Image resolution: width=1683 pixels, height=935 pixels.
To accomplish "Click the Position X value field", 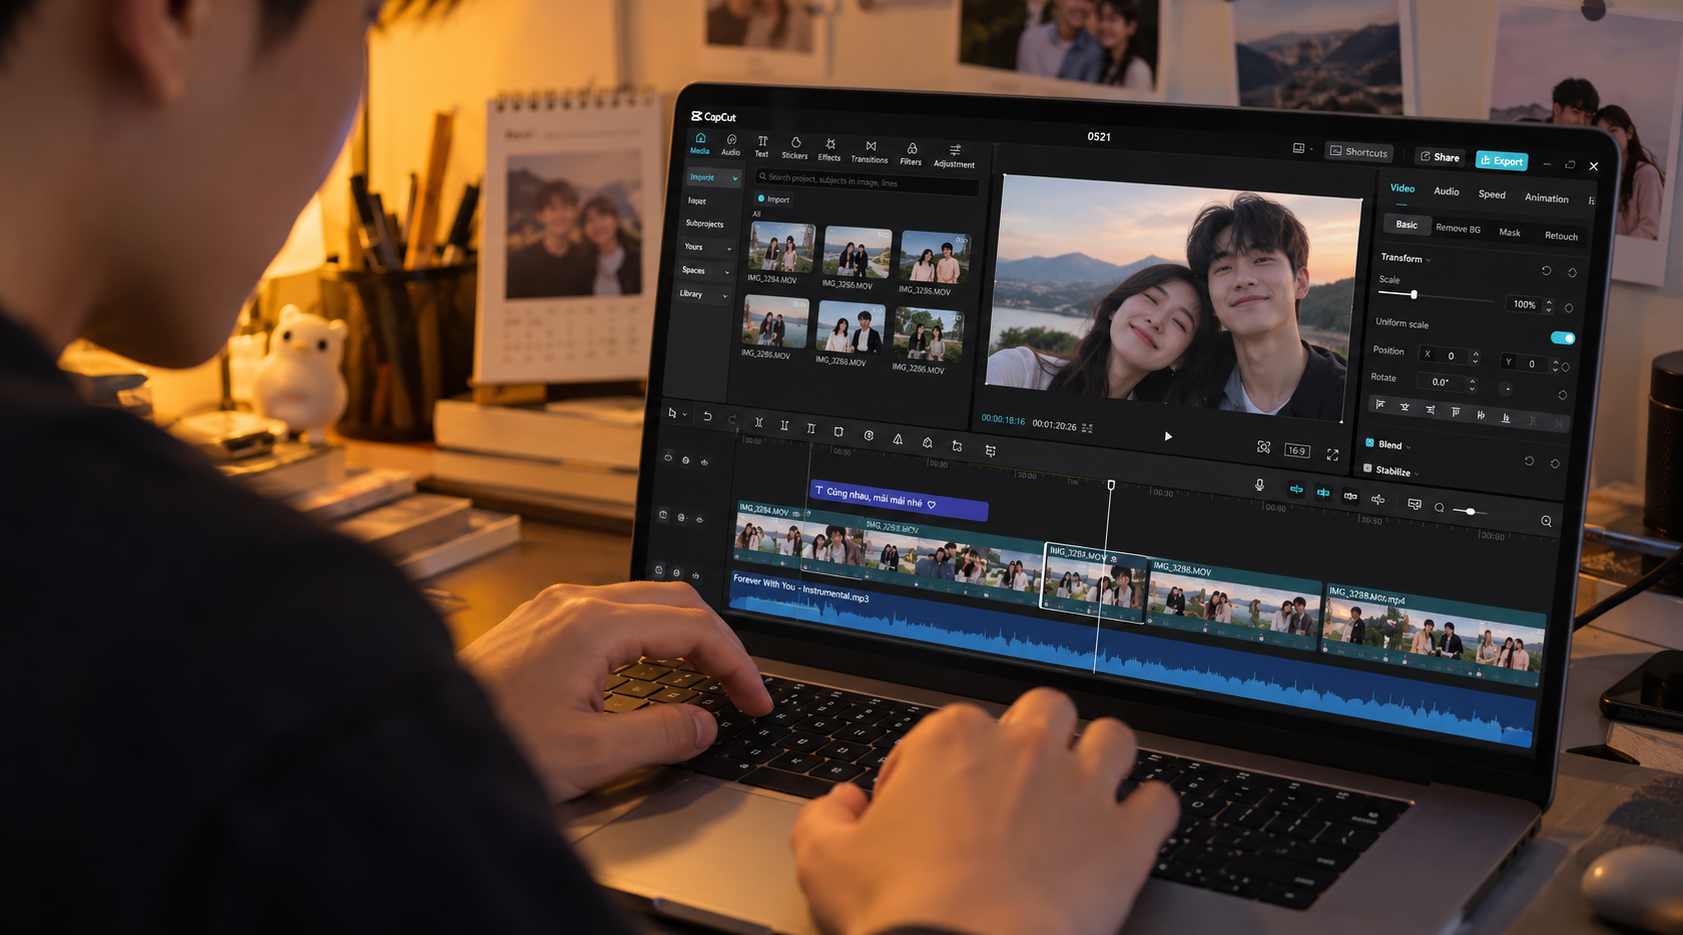I will (1451, 355).
